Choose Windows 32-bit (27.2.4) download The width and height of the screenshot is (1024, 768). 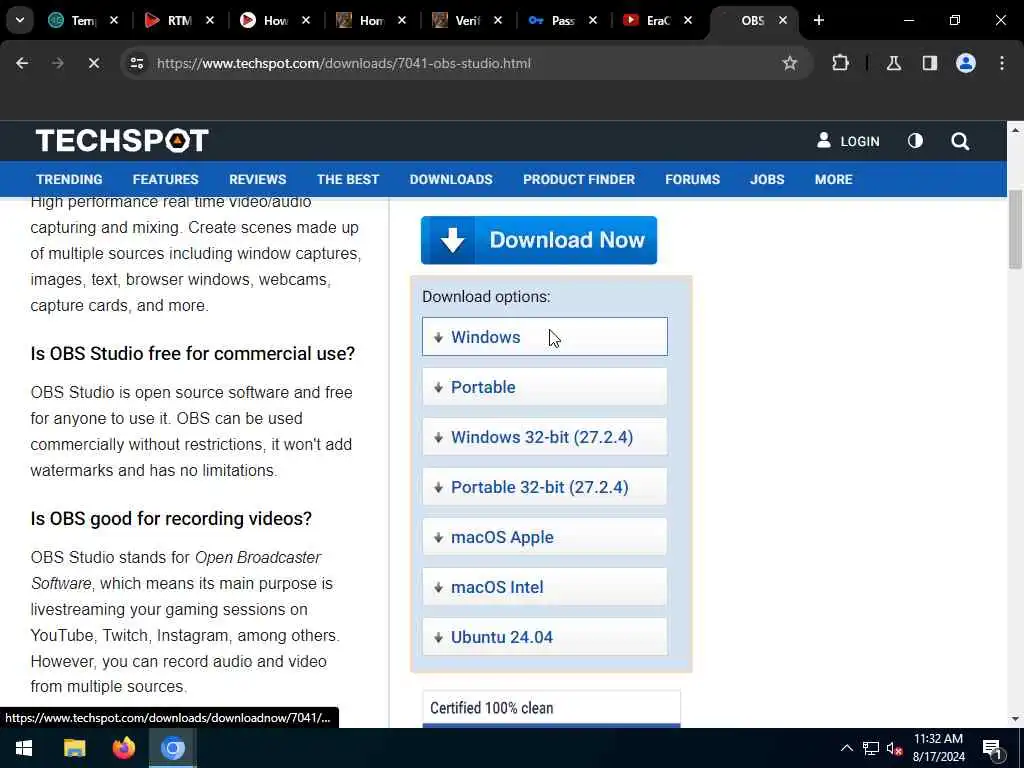(545, 437)
